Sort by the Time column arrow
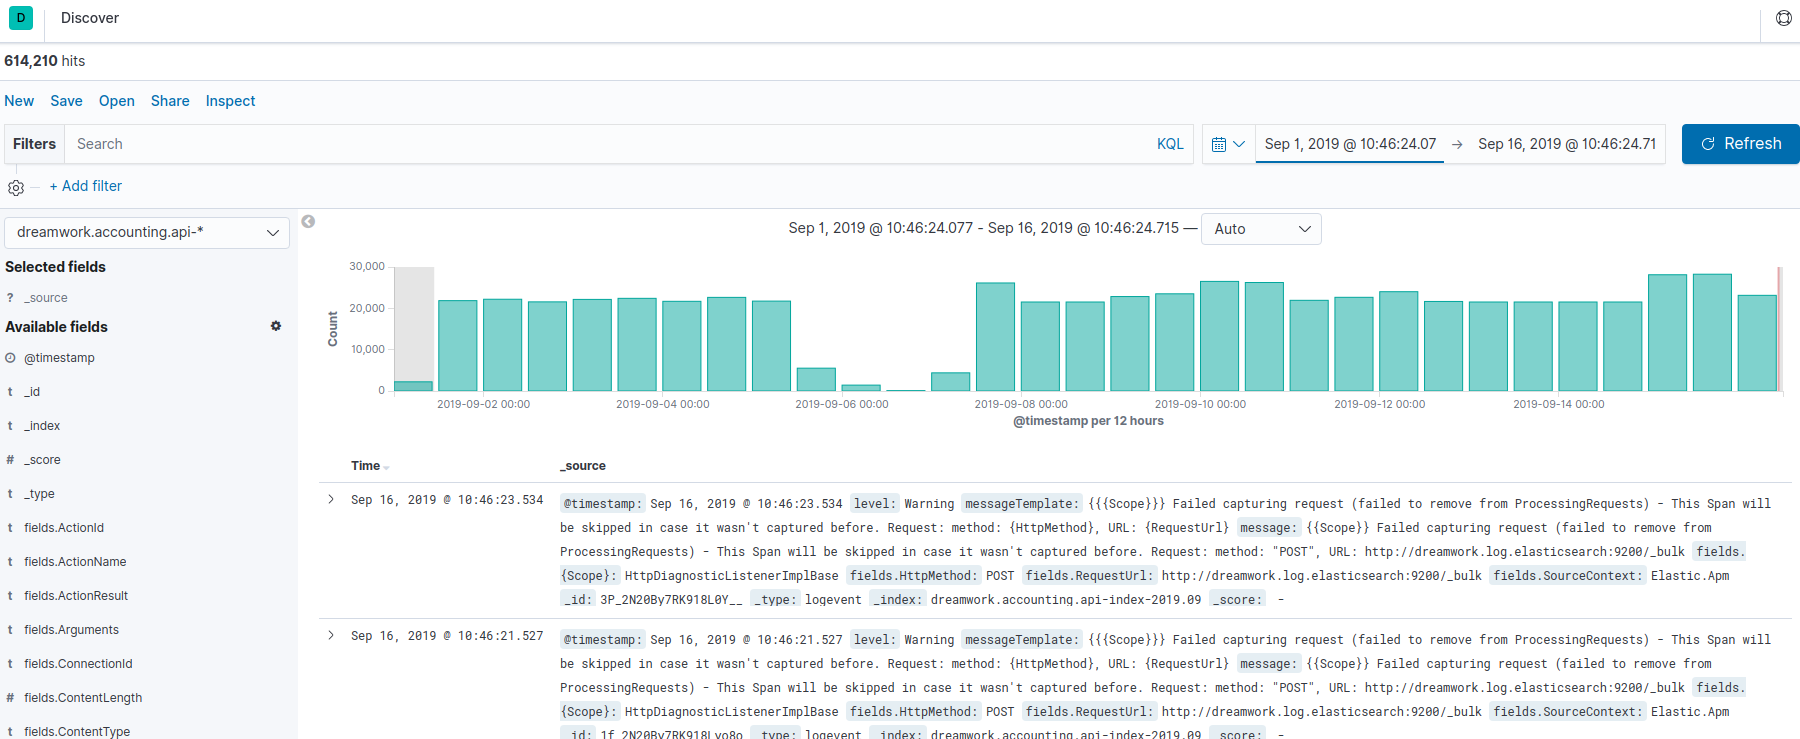The width and height of the screenshot is (1800, 739). coord(387,467)
